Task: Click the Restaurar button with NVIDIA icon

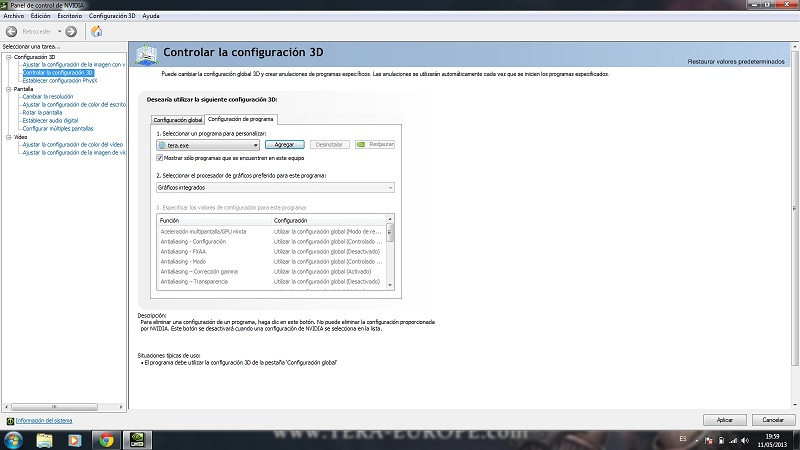Action: pyautogui.click(x=375, y=144)
